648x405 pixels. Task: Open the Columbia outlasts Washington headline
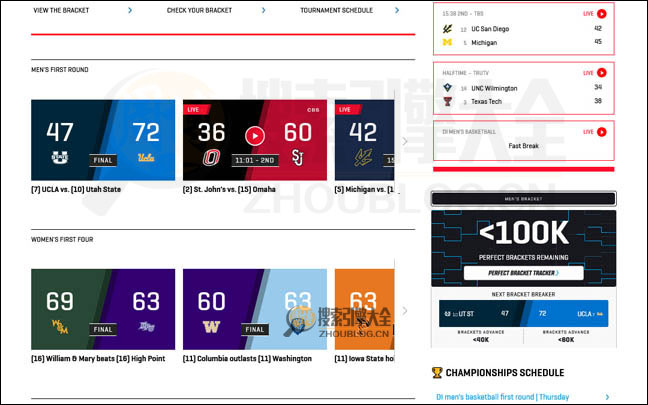pos(247,359)
